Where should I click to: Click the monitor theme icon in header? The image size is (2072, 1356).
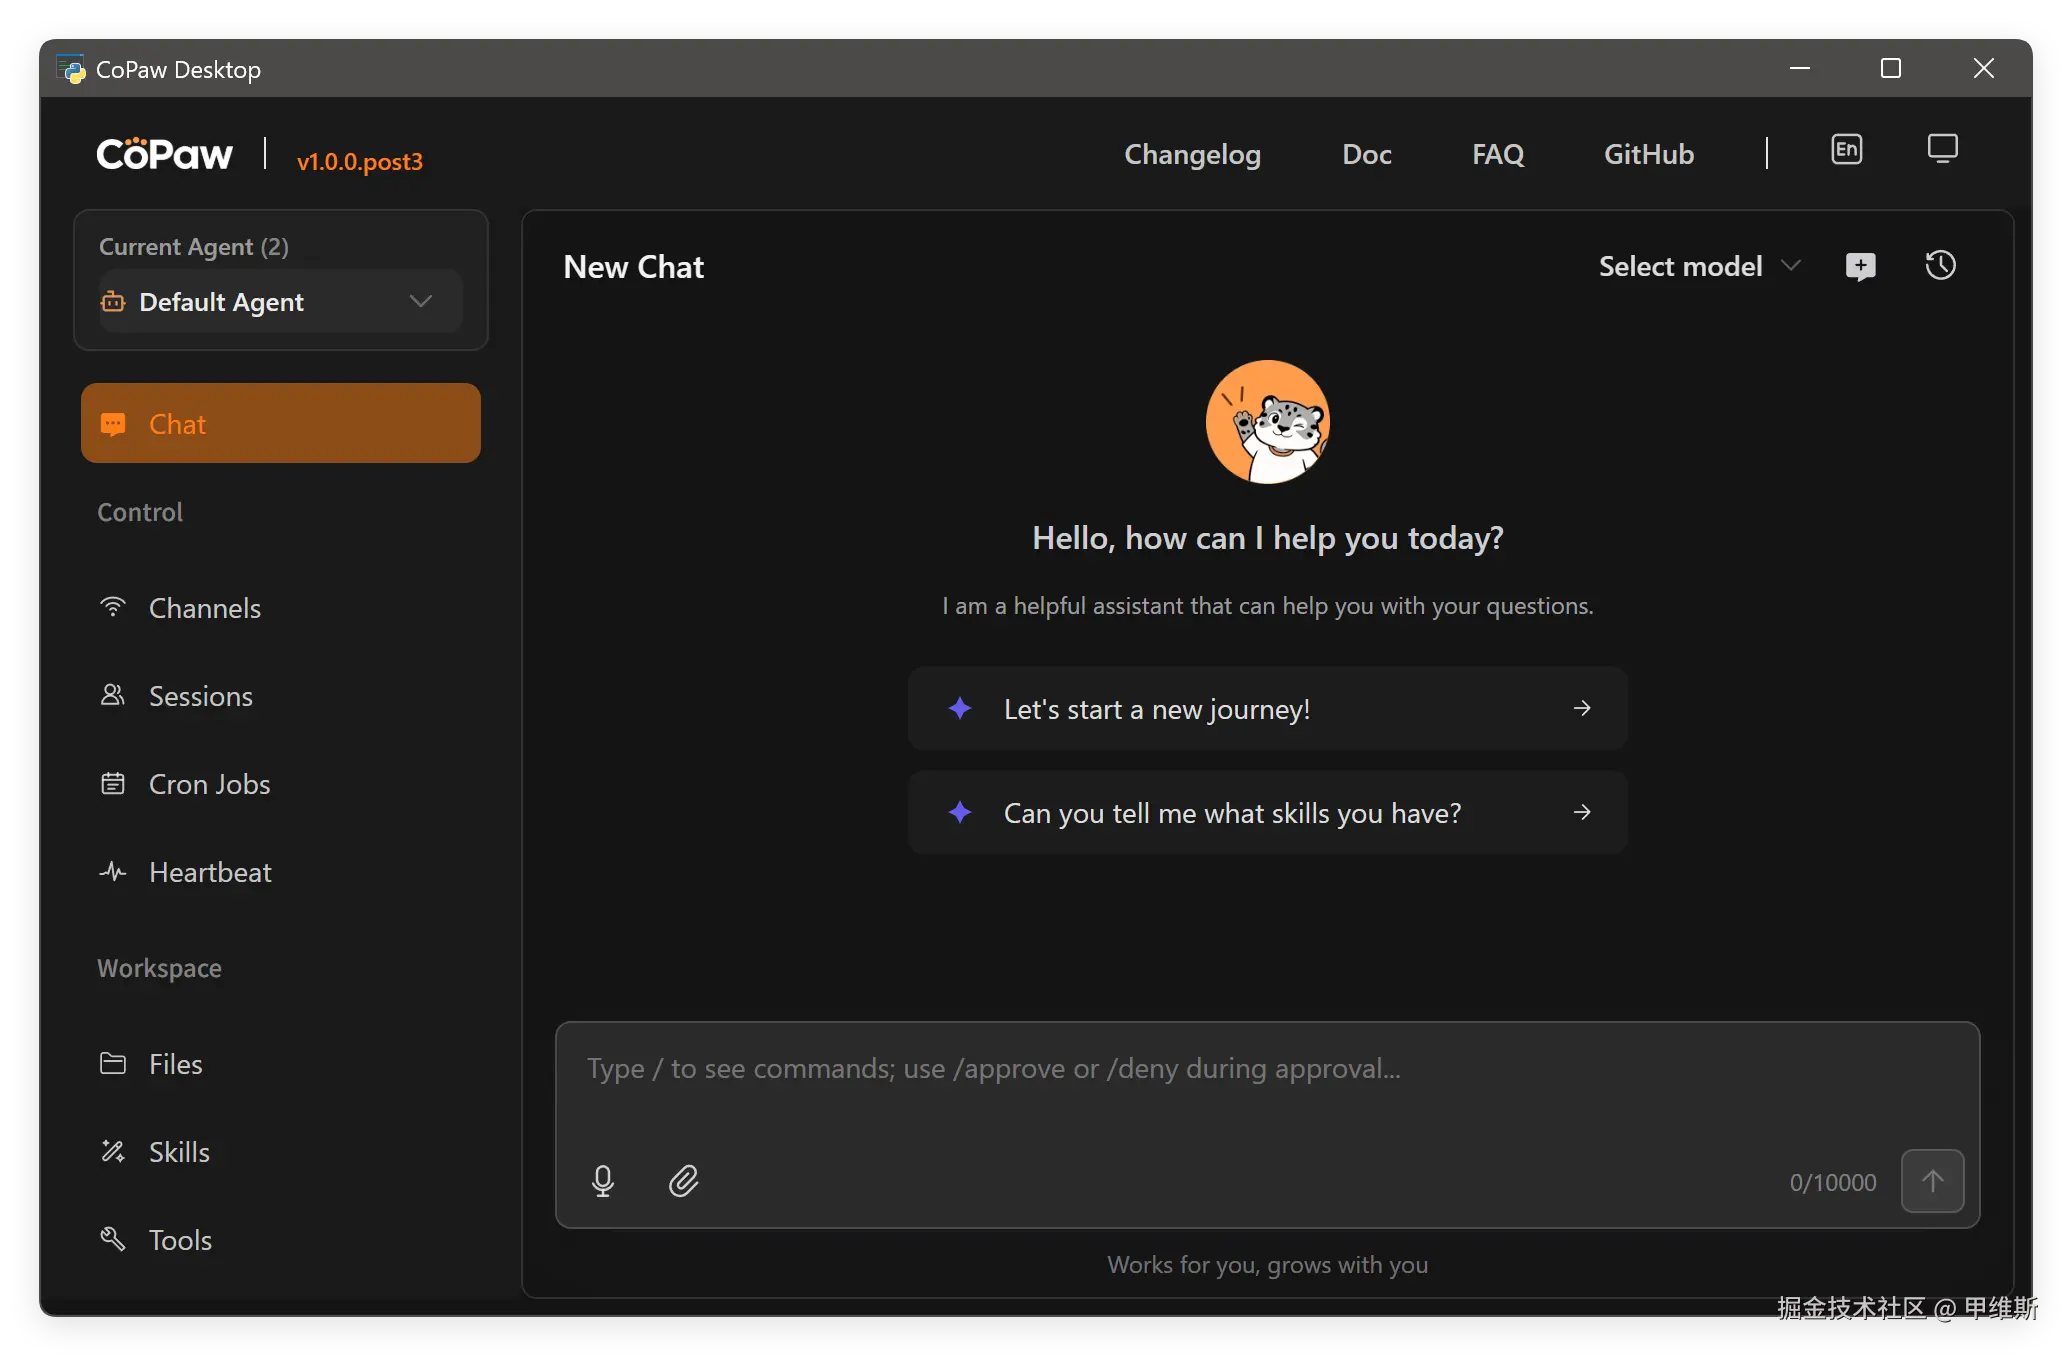(x=1942, y=150)
